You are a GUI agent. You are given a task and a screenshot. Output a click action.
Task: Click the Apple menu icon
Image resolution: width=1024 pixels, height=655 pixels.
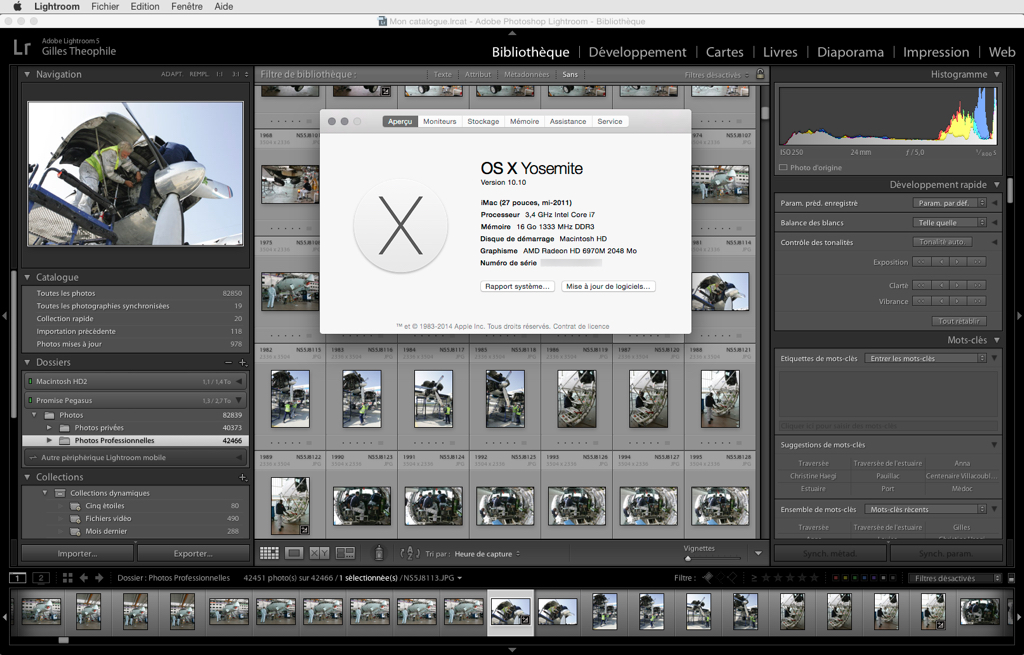tap(18, 7)
